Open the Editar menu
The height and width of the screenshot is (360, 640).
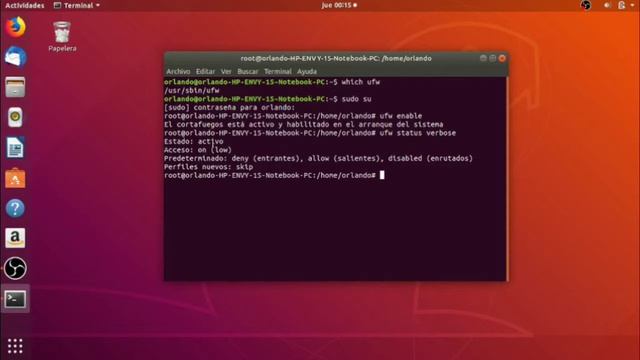pos(205,71)
